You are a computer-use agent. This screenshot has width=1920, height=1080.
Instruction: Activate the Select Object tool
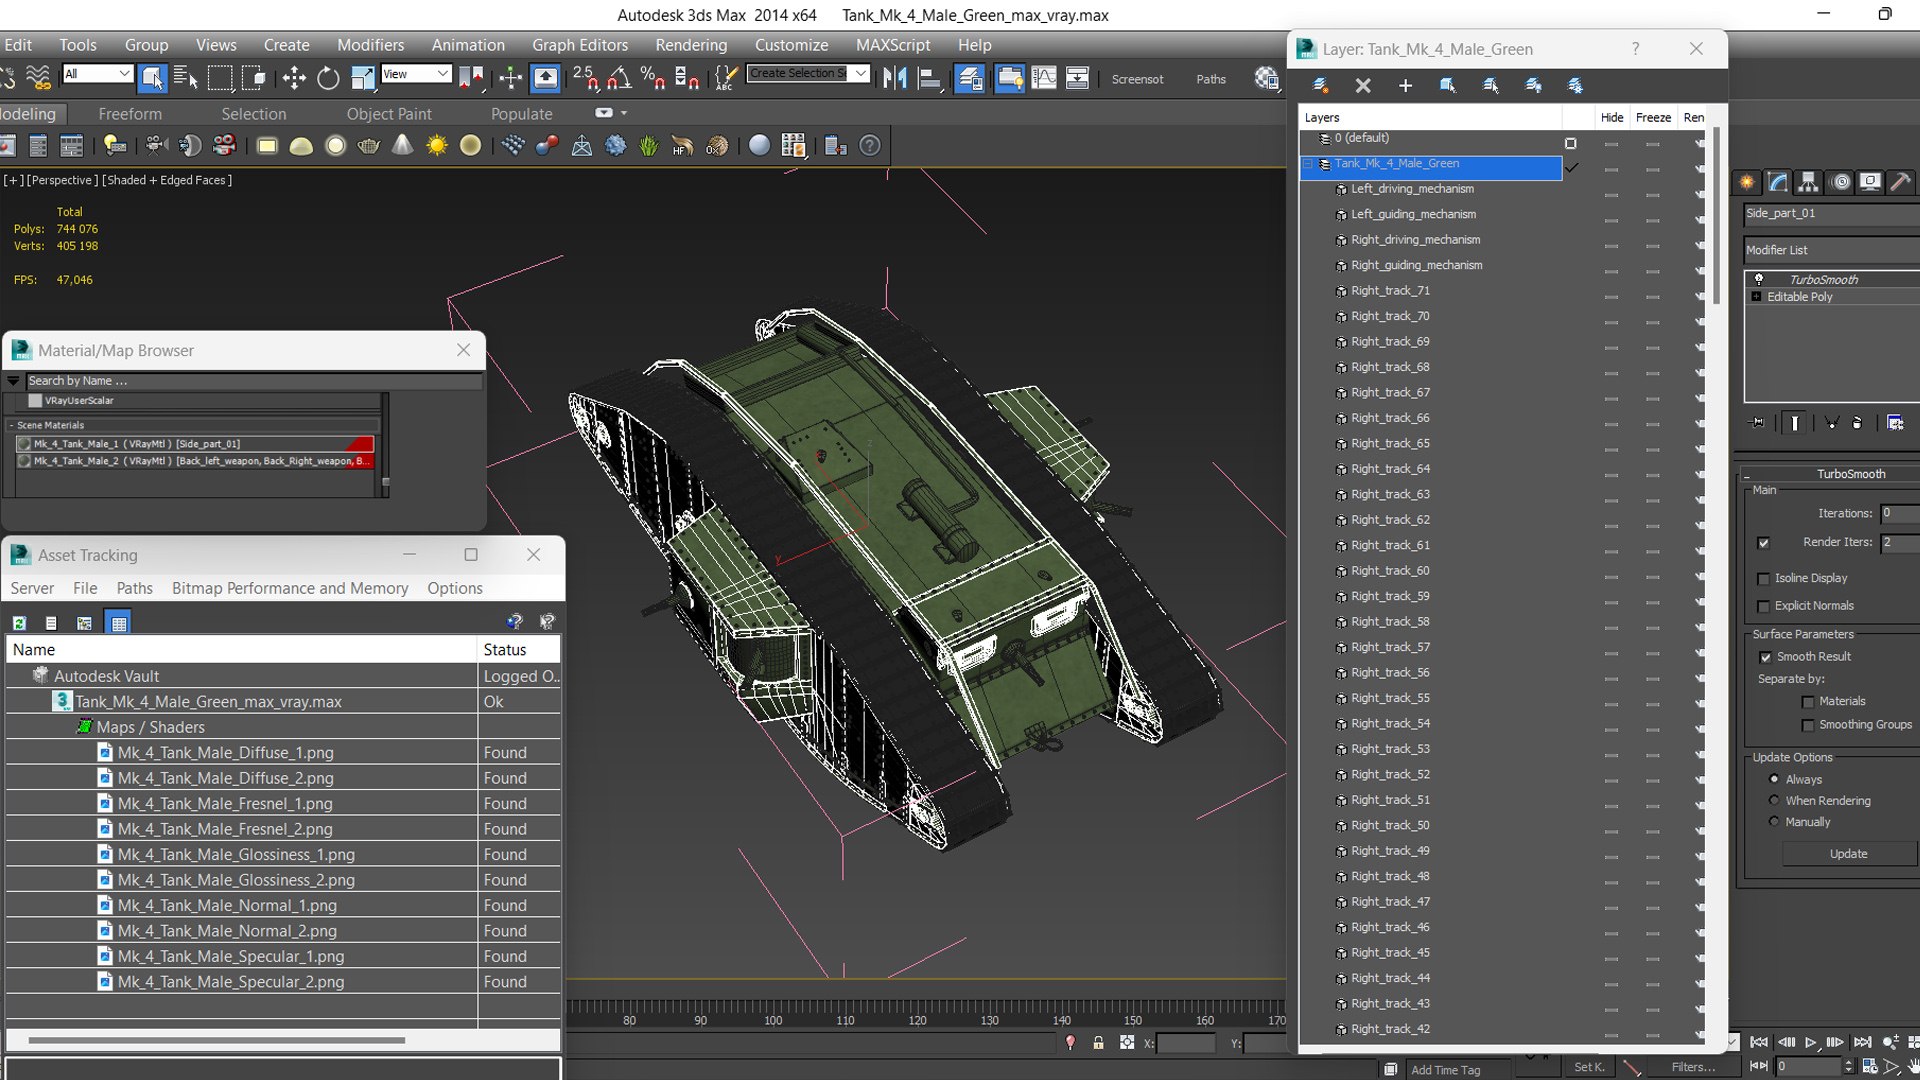click(152, 78)
